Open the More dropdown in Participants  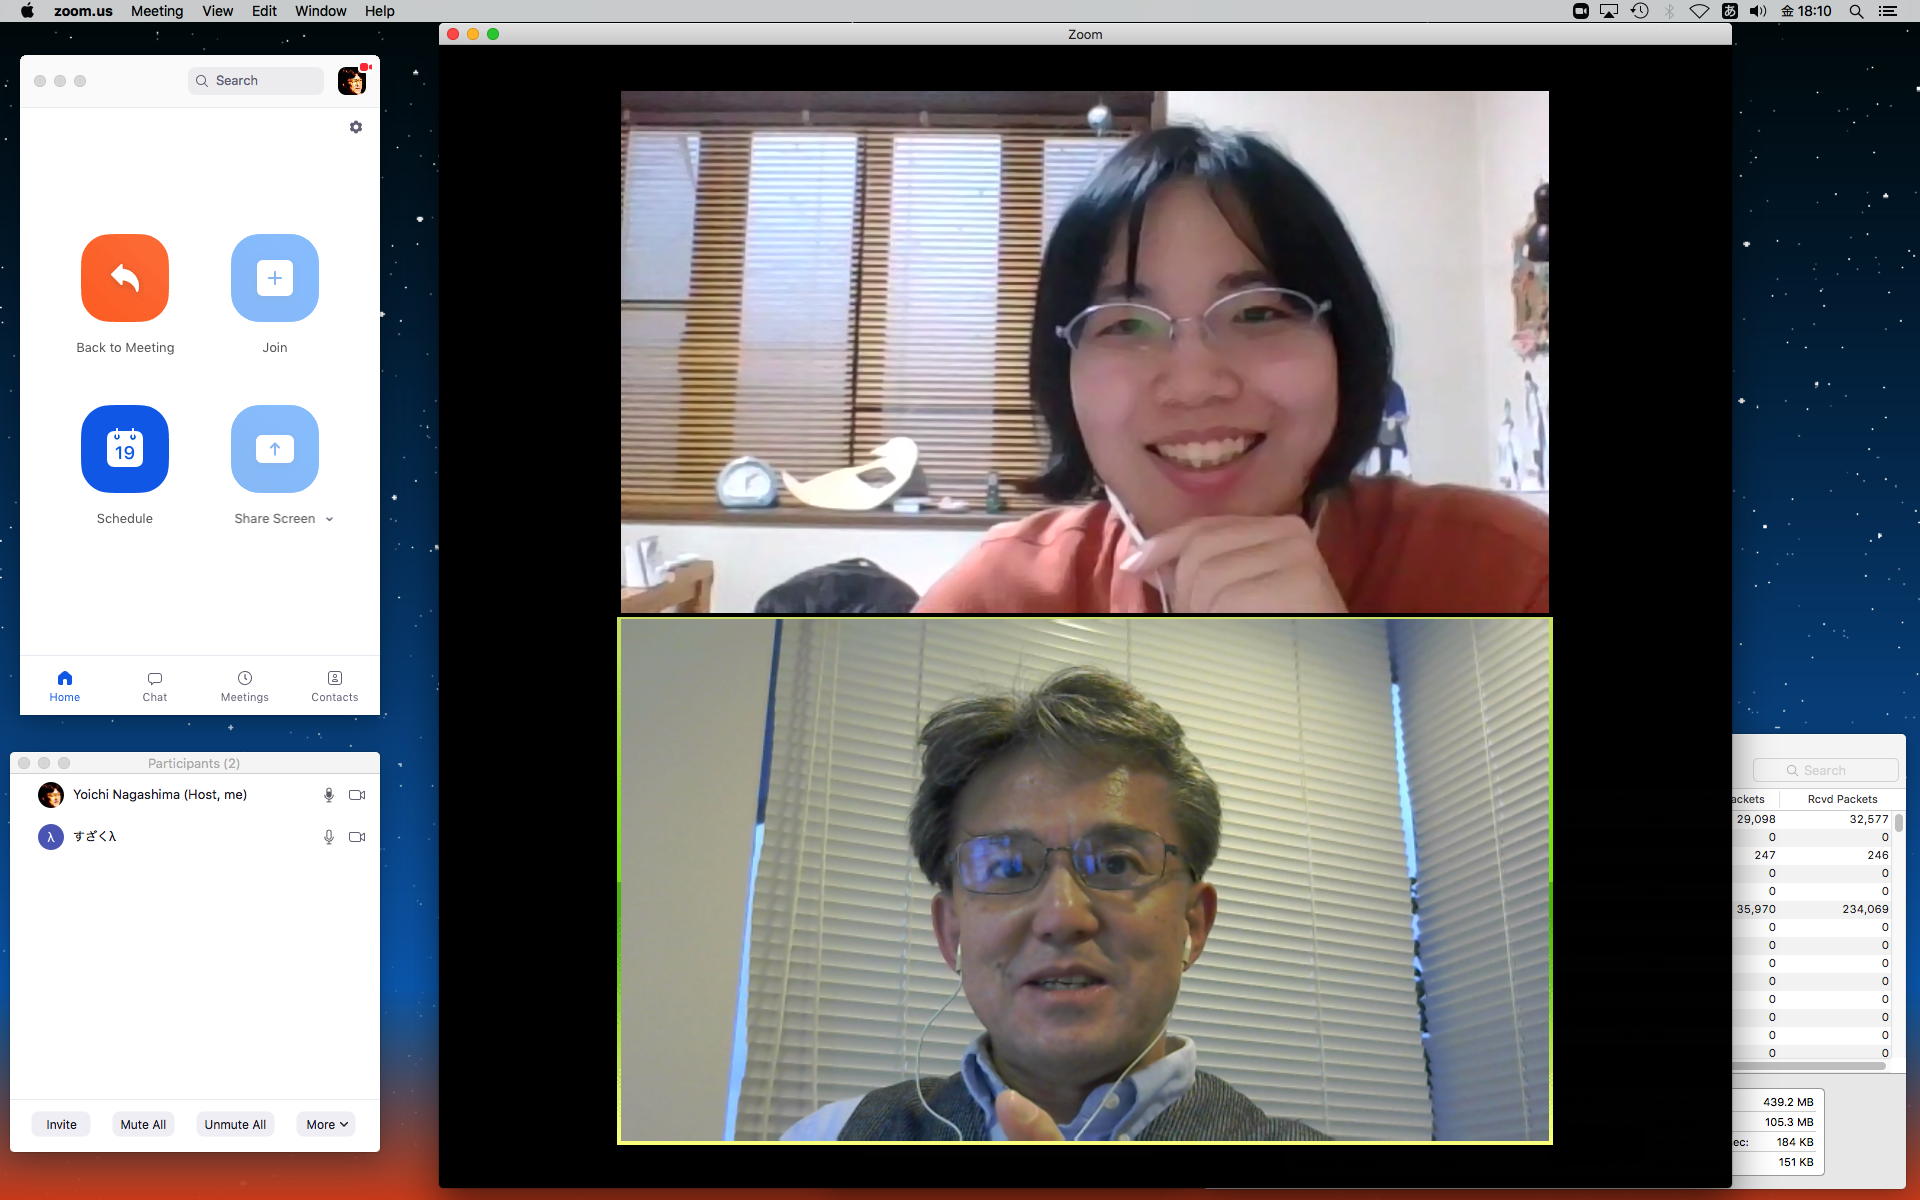pyautogui.click(x=326, y=1124)
